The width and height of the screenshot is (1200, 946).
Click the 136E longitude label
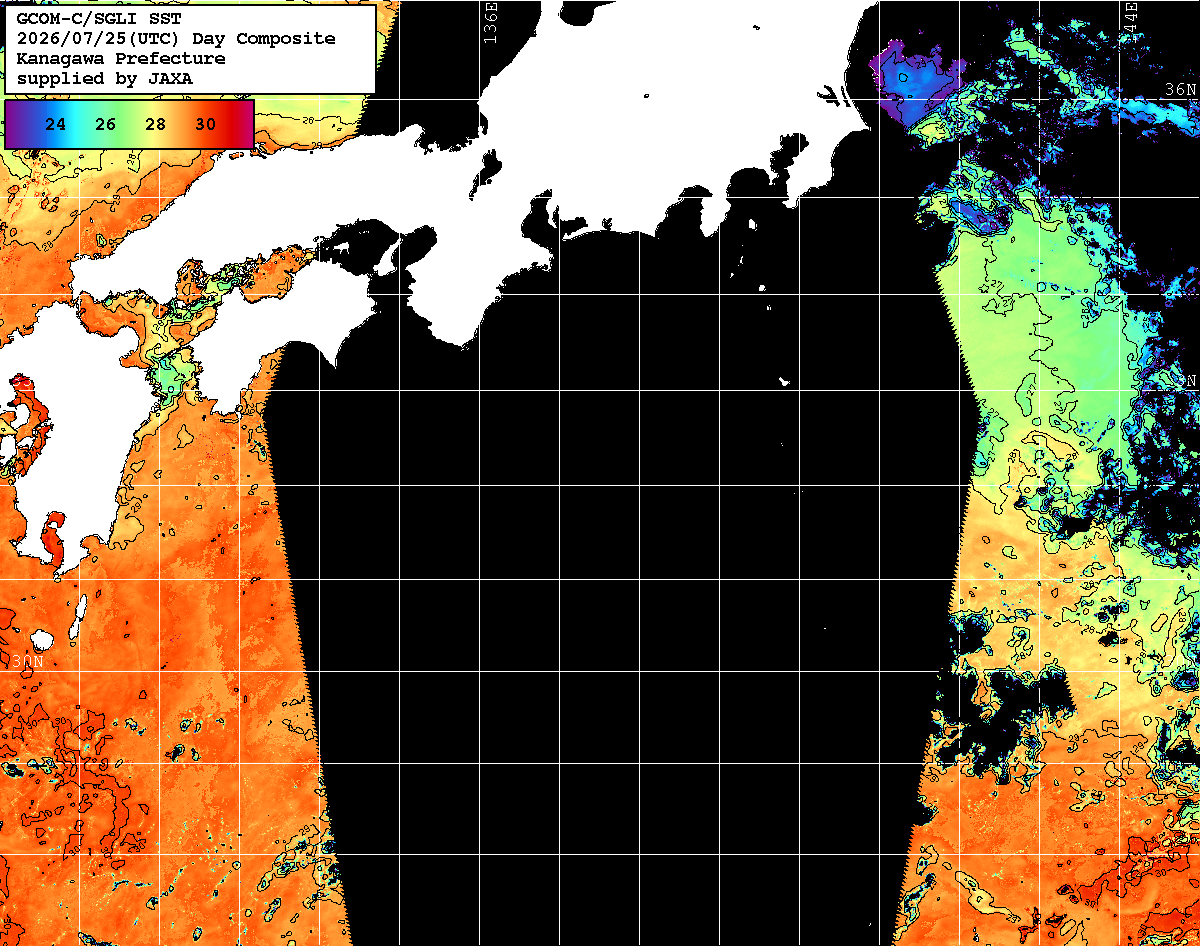pyautogui.click(x=490, y=21)
